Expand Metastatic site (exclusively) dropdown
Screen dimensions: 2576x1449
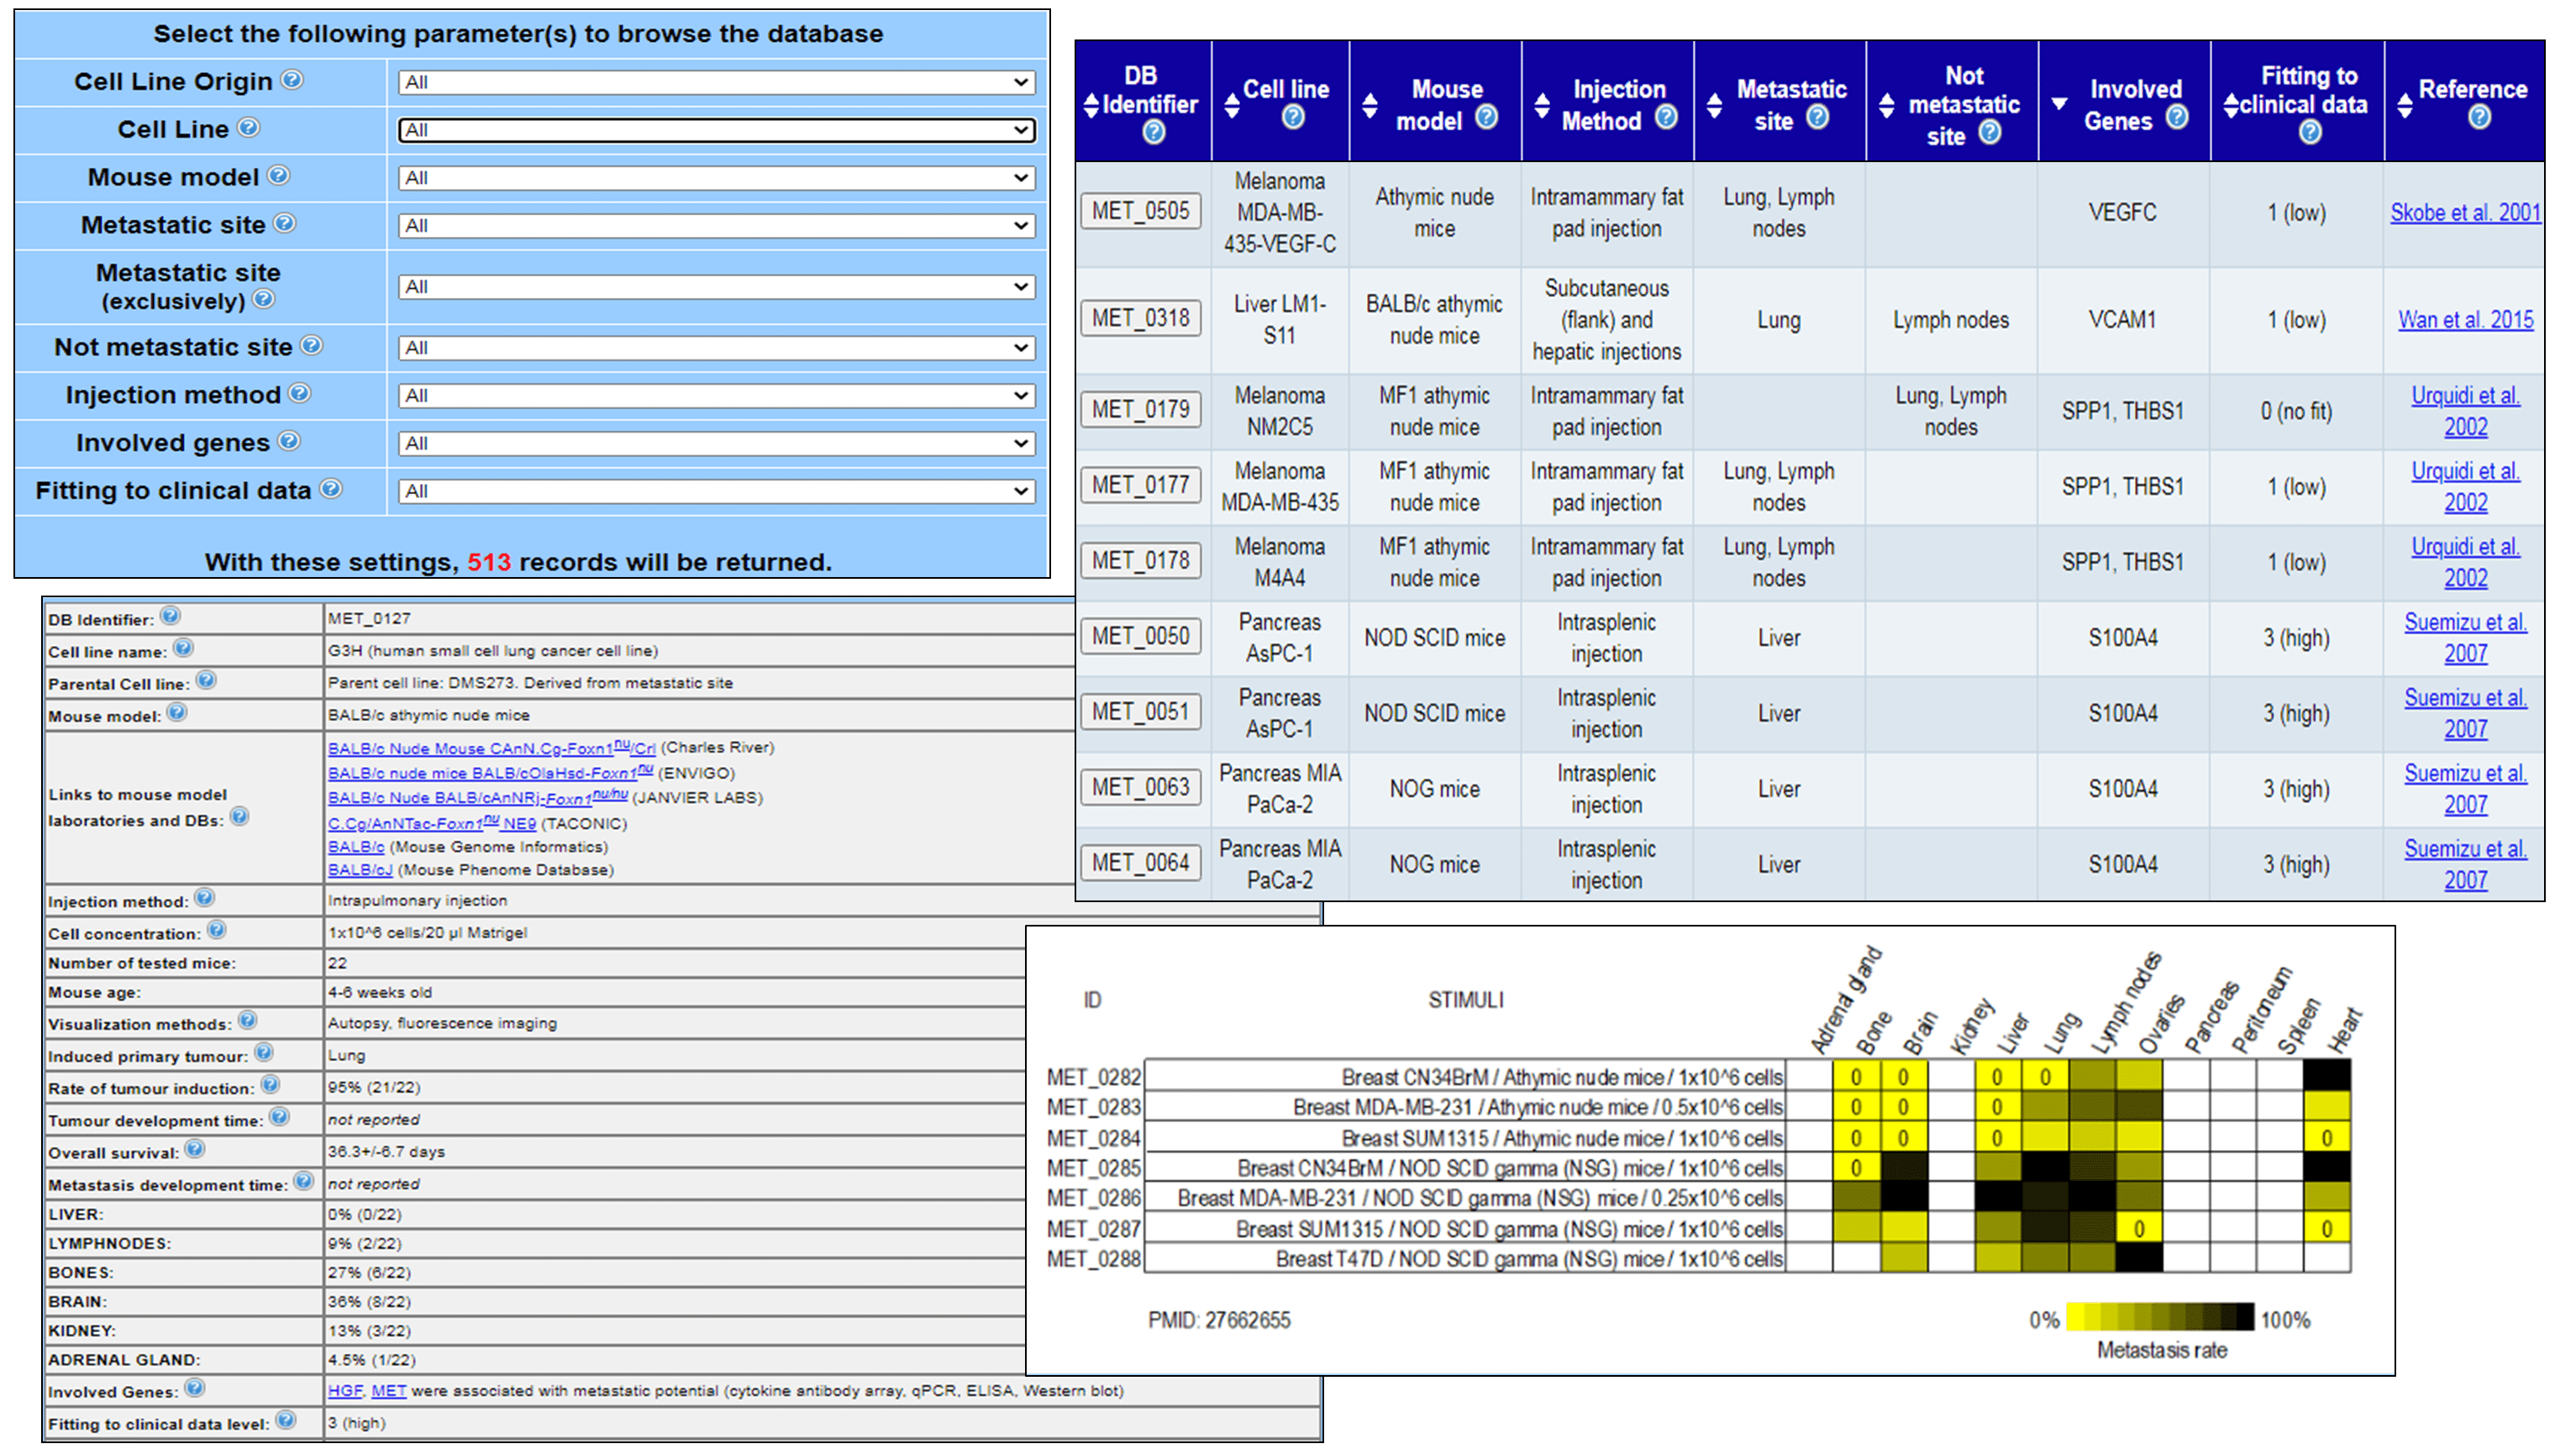click(x=715, y=287)
